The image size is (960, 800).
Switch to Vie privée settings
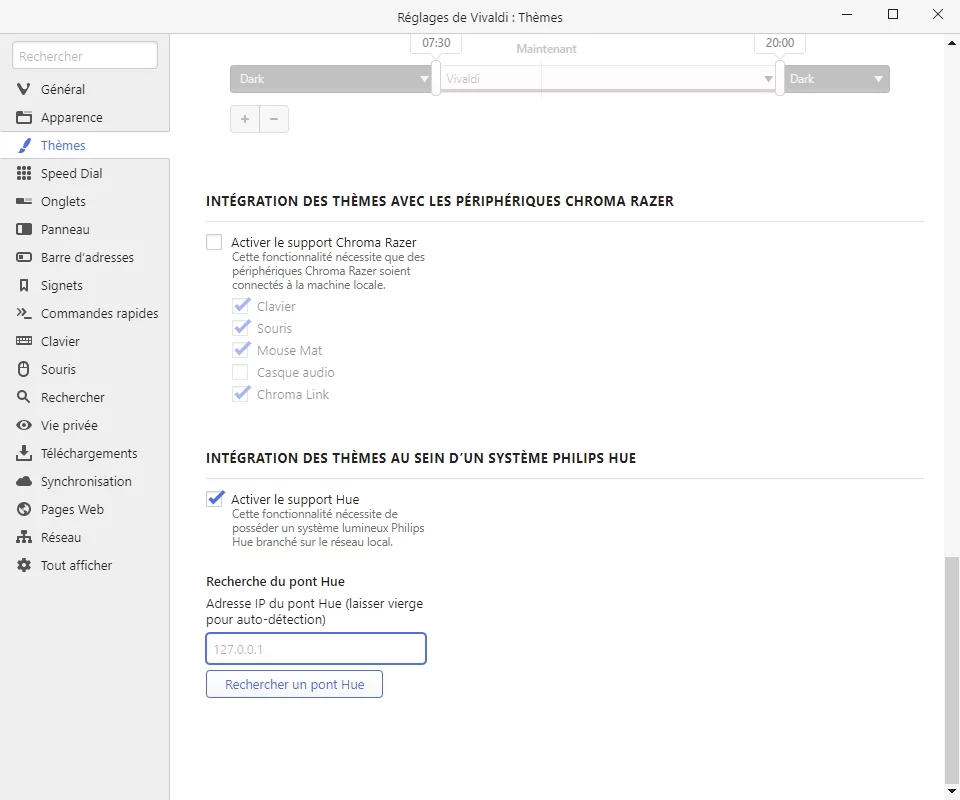tap(85, 425)
